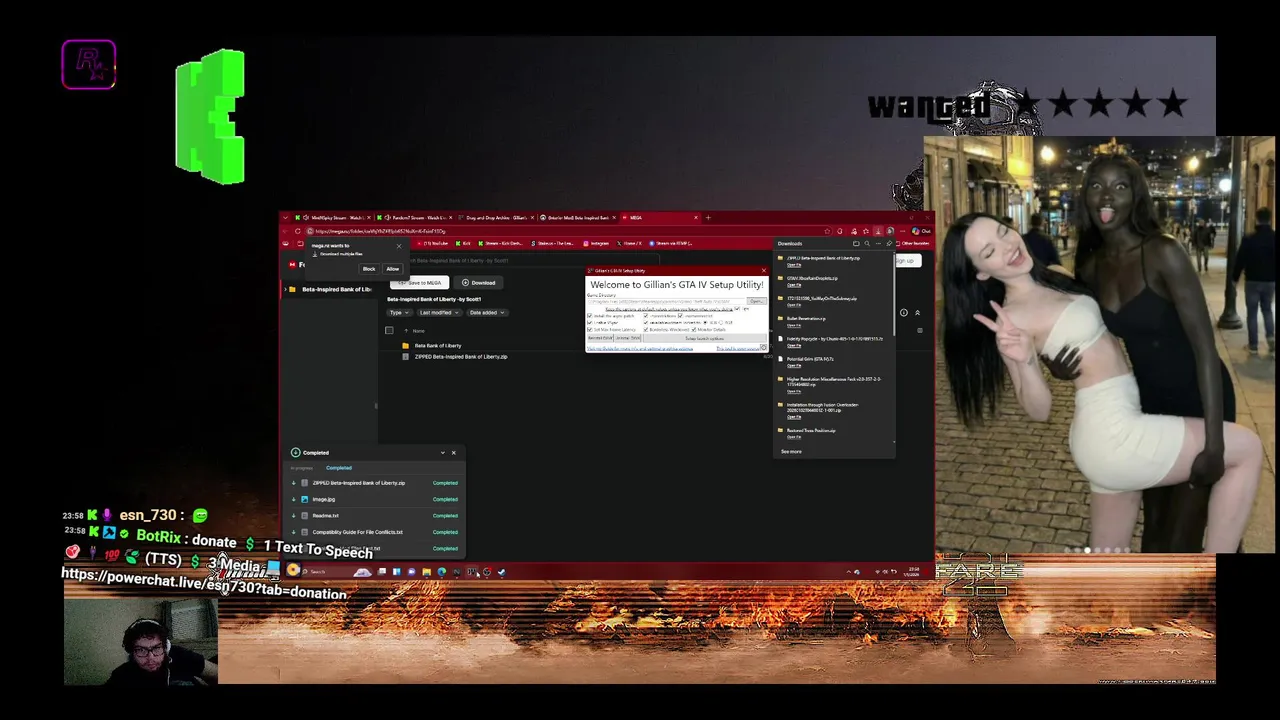
Task: Click Setup launch options button
Action: pos(704,338)
